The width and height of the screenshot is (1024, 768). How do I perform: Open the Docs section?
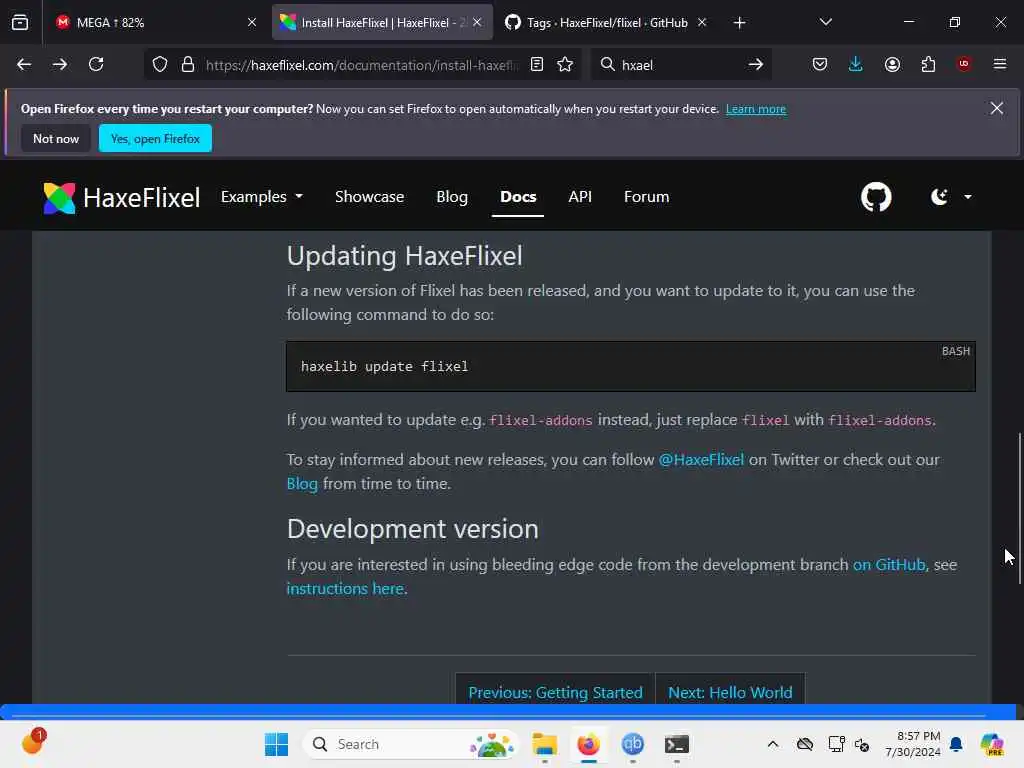(518, 197)
